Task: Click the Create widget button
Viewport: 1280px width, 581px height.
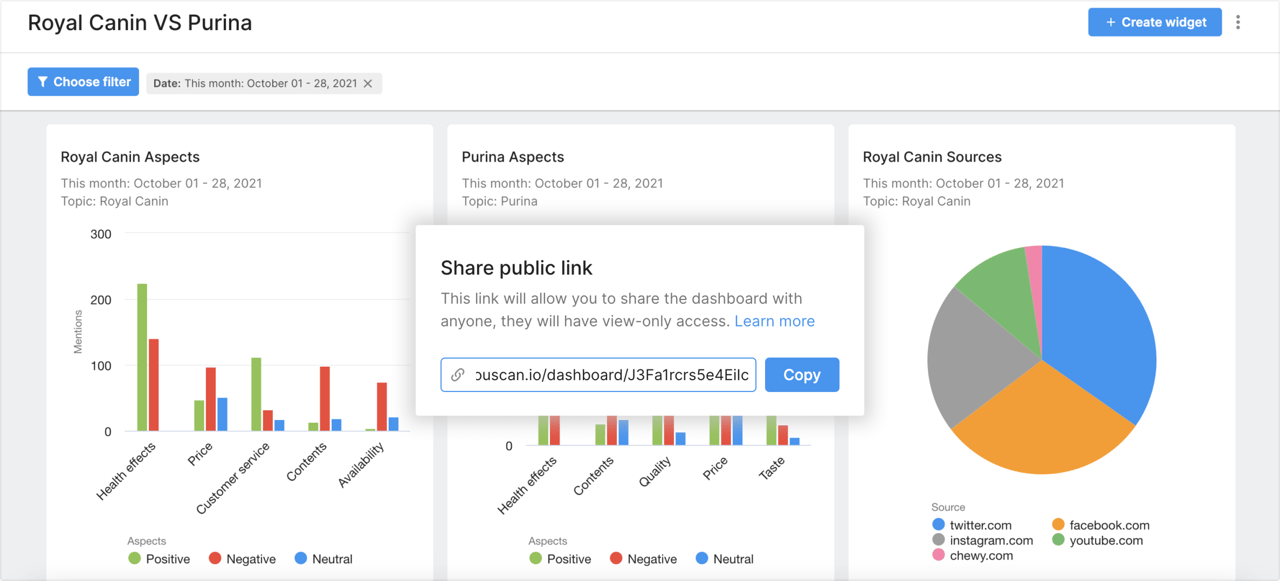Action: (1155, 21)
